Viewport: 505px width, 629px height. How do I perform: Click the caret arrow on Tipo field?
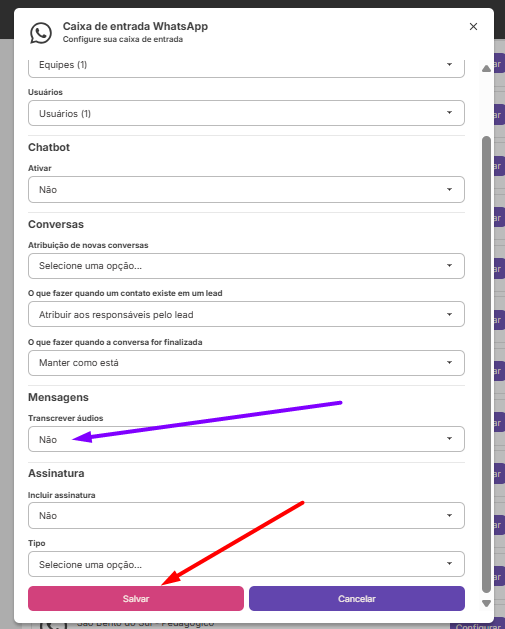(x=449, y=564)
